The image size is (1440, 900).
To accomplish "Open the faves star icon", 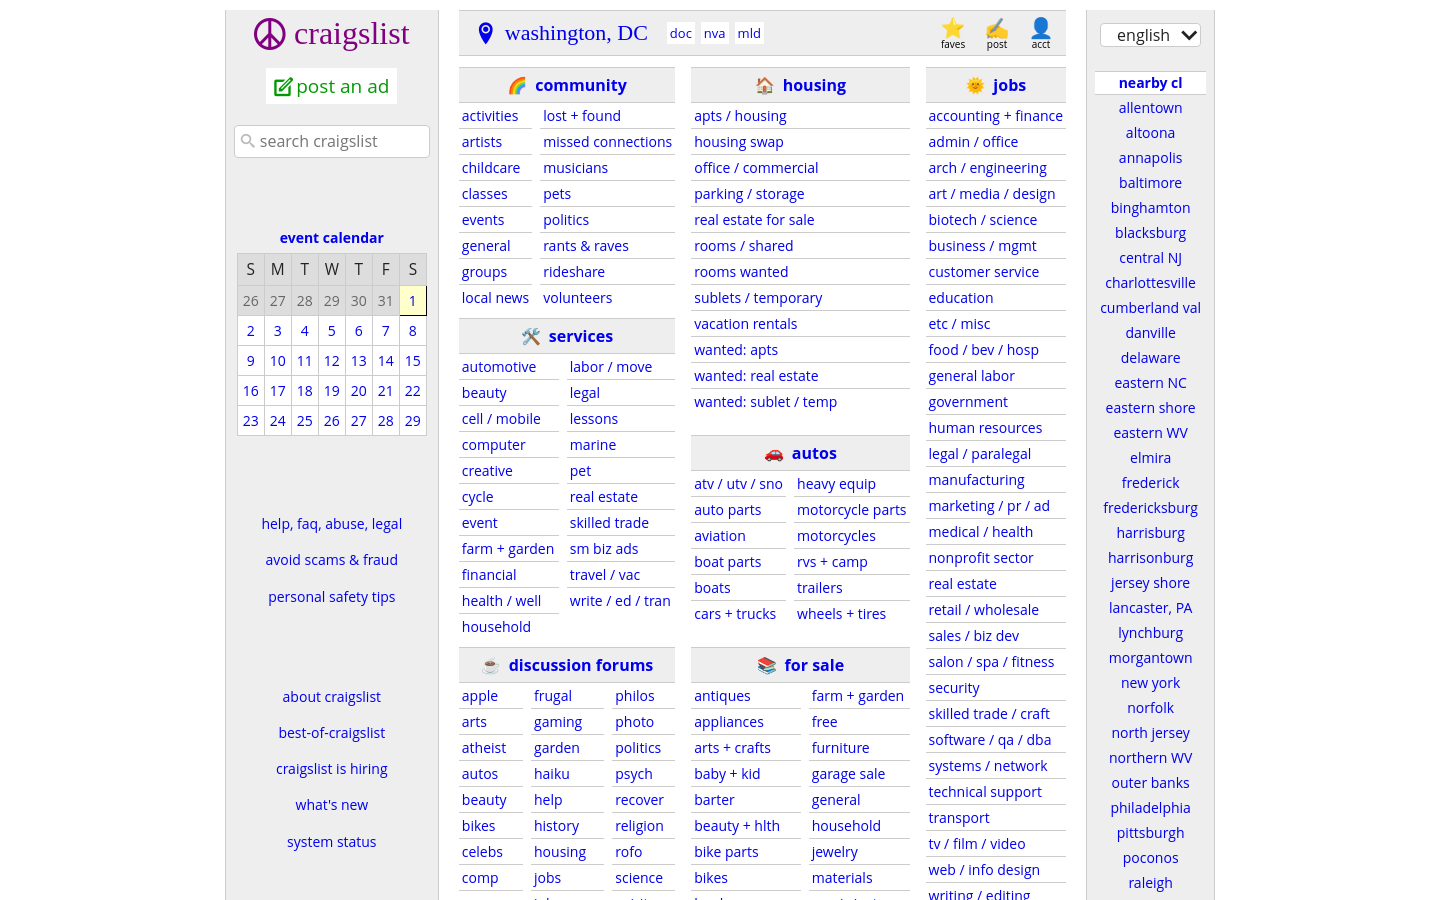I will click(x=953, y=28).
